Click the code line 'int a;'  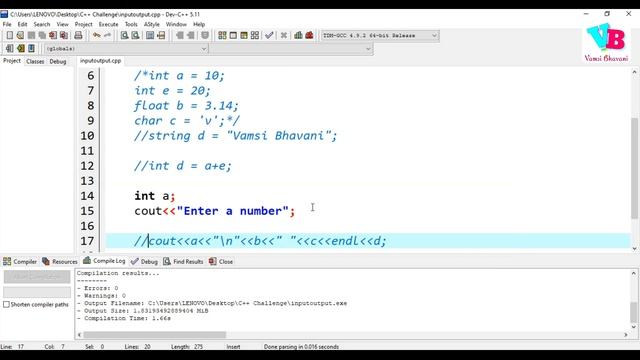click(x=155, y=196)
